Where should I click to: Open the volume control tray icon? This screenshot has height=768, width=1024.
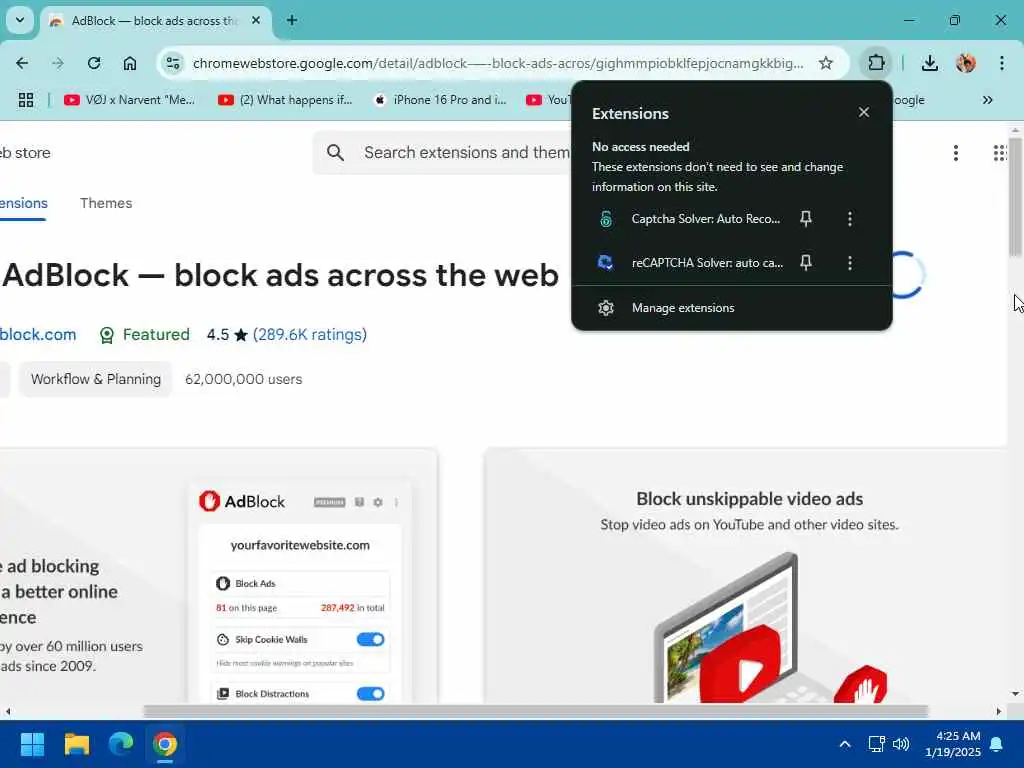[x=901, y=744]
